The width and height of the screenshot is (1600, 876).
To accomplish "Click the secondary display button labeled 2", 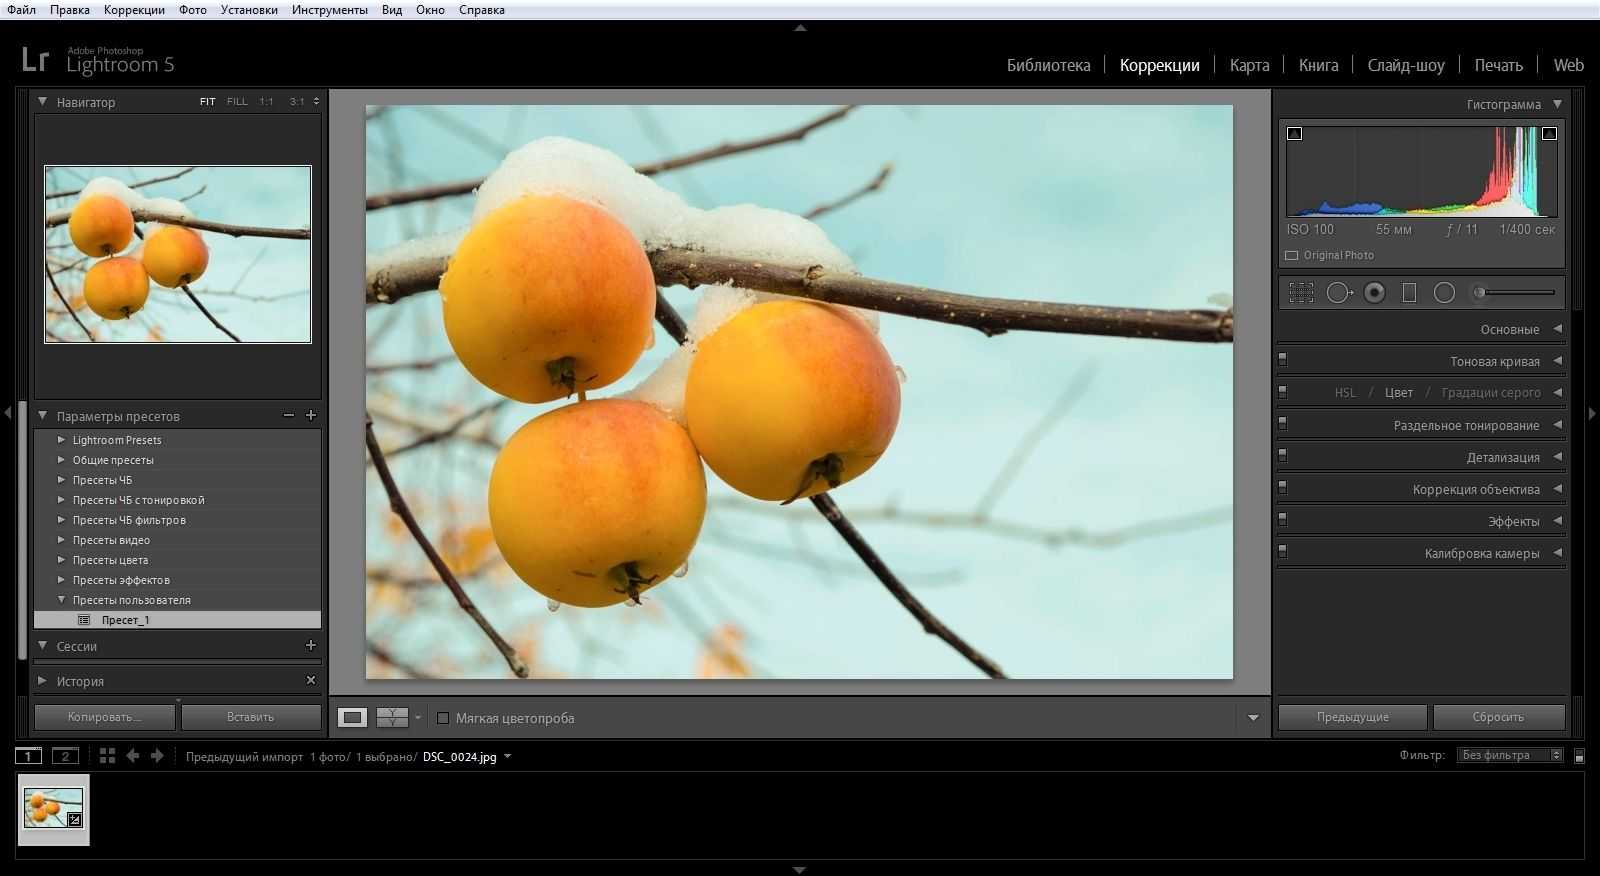I will click(65, 756).
